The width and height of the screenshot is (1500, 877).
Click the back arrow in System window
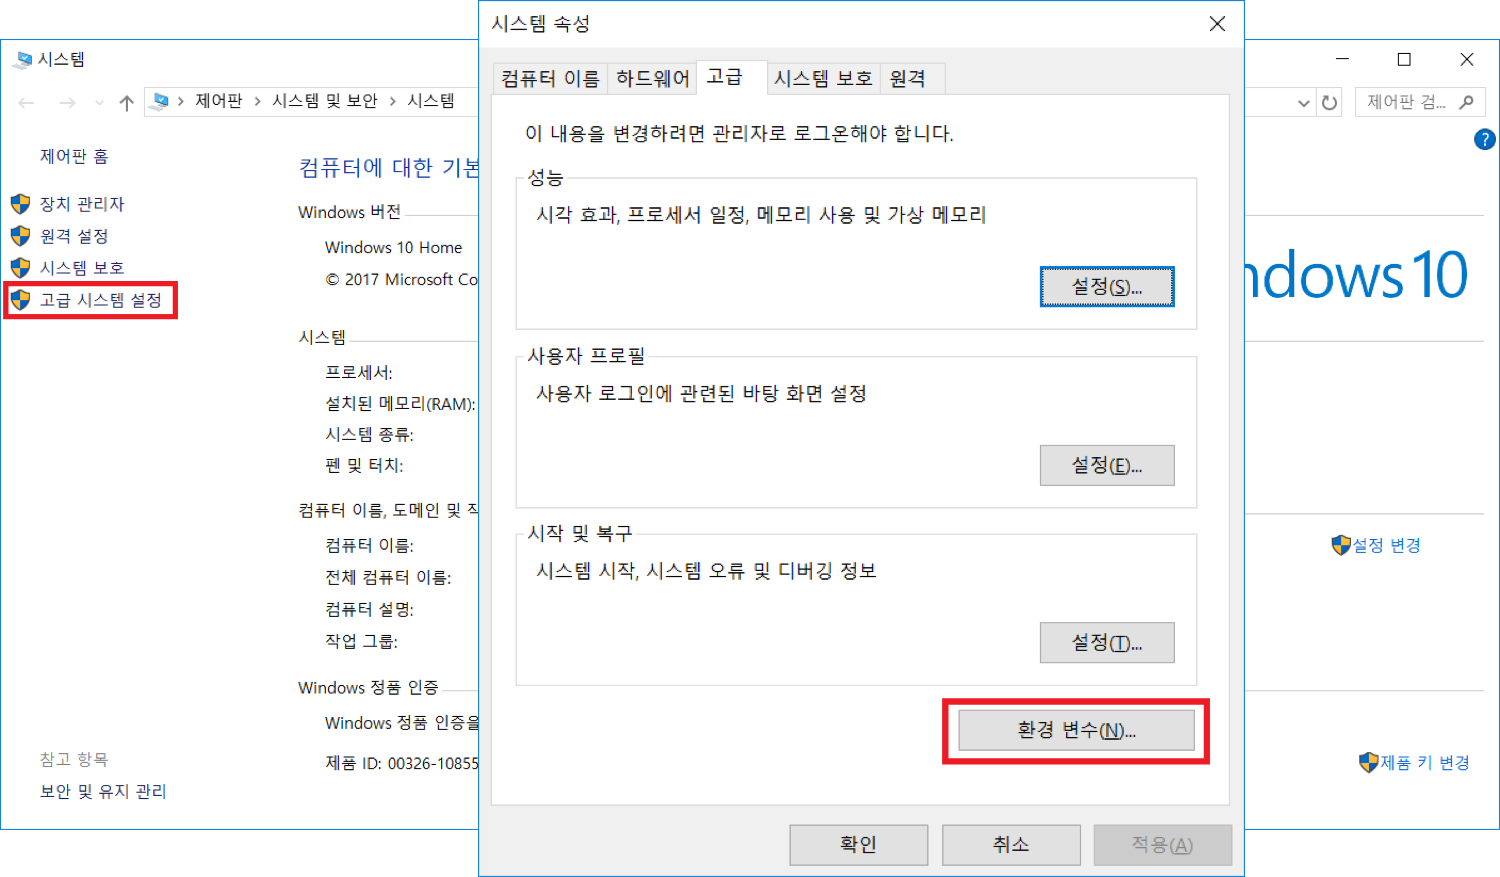point(27,102)
